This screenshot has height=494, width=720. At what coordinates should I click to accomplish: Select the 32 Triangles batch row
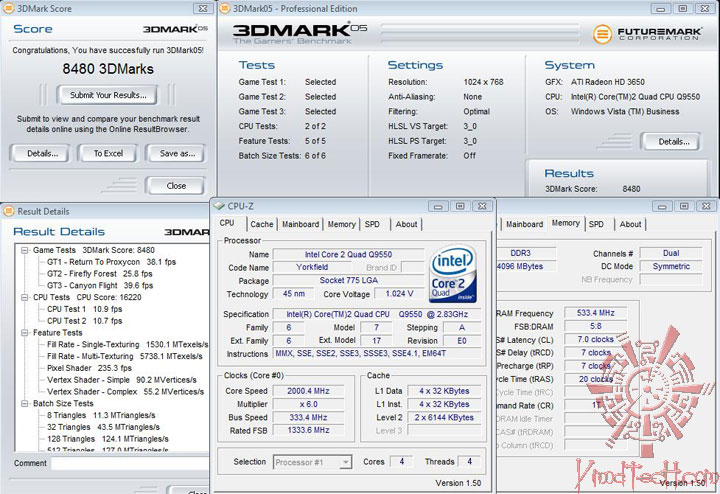[x=103, y=427]
